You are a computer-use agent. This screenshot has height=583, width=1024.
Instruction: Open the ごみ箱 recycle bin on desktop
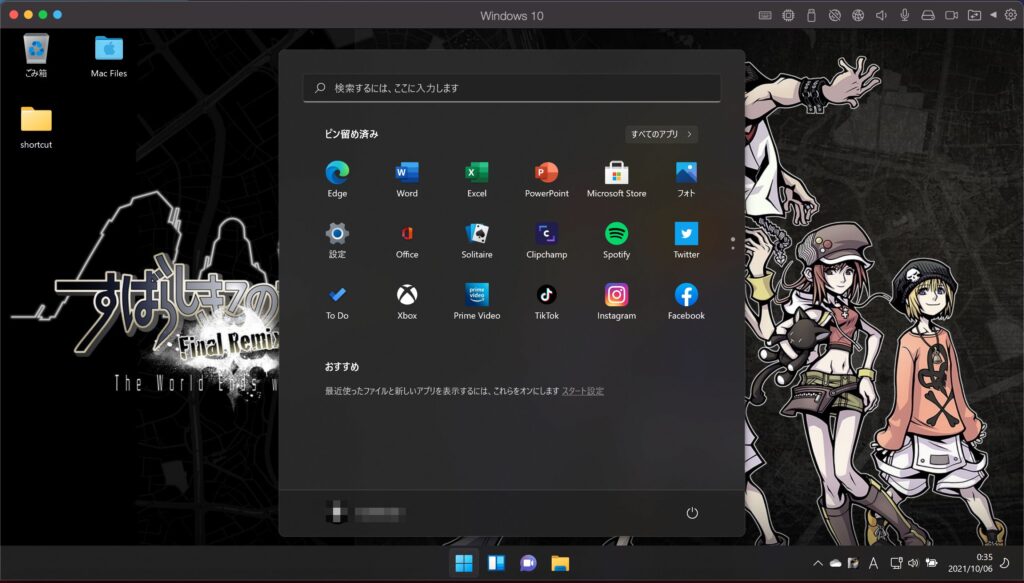coord(36,55)
